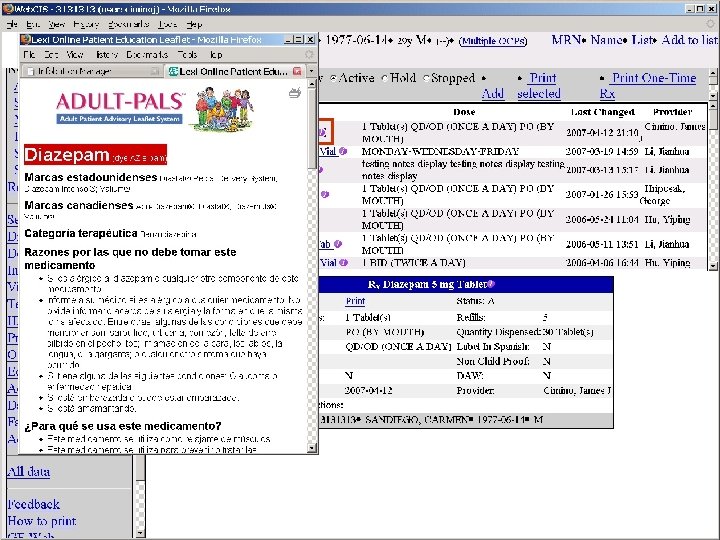The height and width of the screenshot is (540, 720).
Task: Open the View menu in the leaflet window
Action: tap(74, 55)
